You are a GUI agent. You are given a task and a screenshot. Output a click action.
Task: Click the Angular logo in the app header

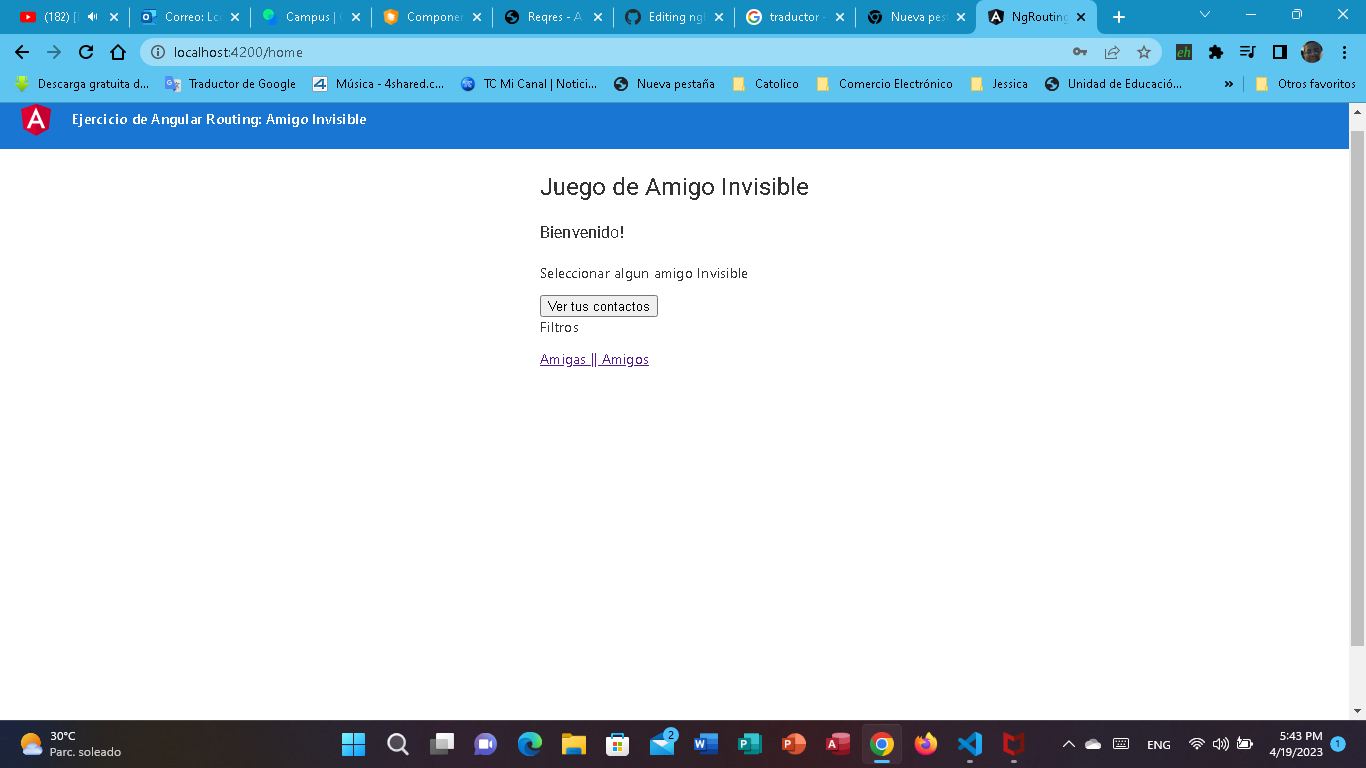[x=37, y=119]
